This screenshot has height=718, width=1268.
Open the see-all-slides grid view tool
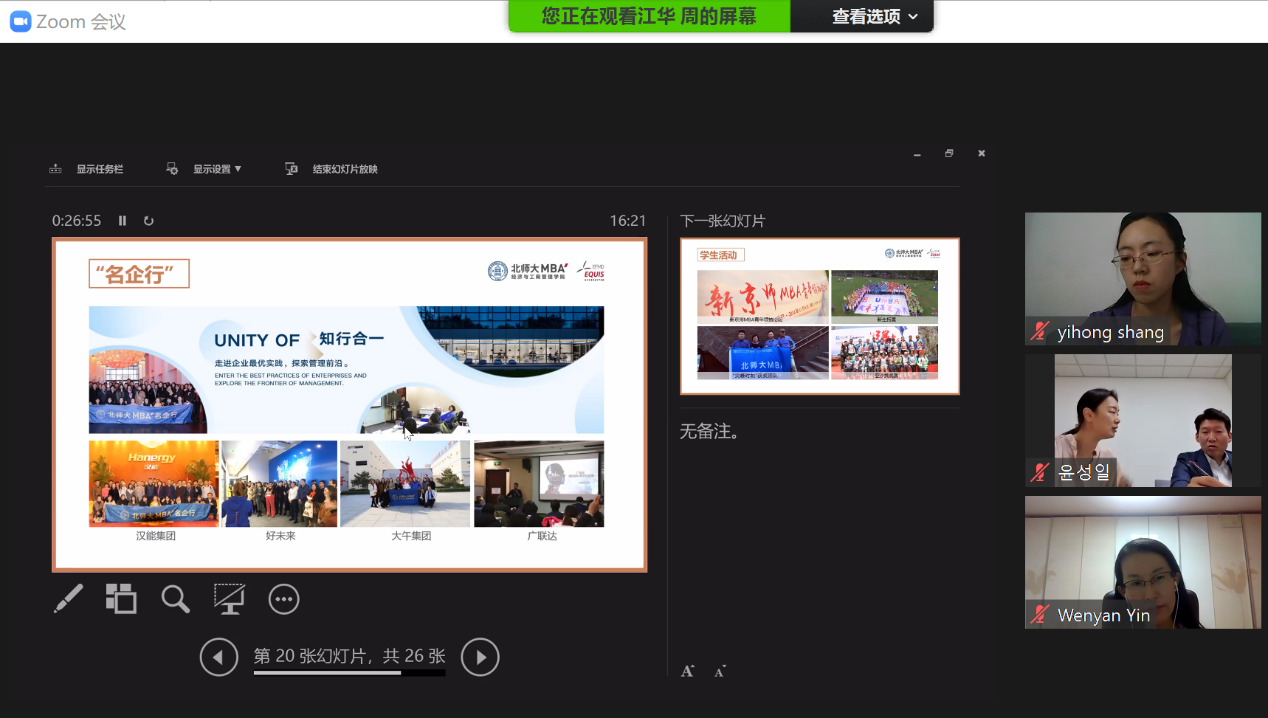click(x=120, y=598)
